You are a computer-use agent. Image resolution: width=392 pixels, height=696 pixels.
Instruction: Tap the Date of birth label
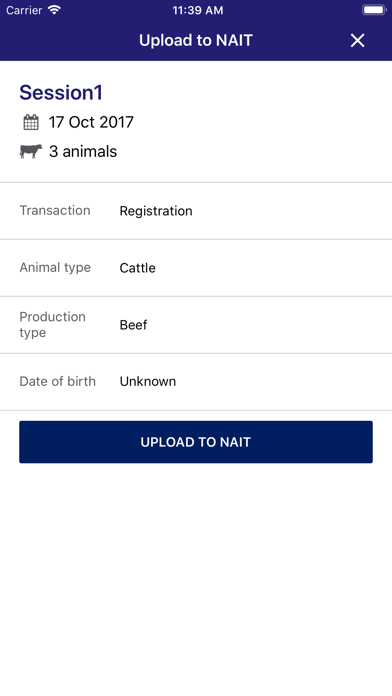pyautogui.click(x=58, y=381)
